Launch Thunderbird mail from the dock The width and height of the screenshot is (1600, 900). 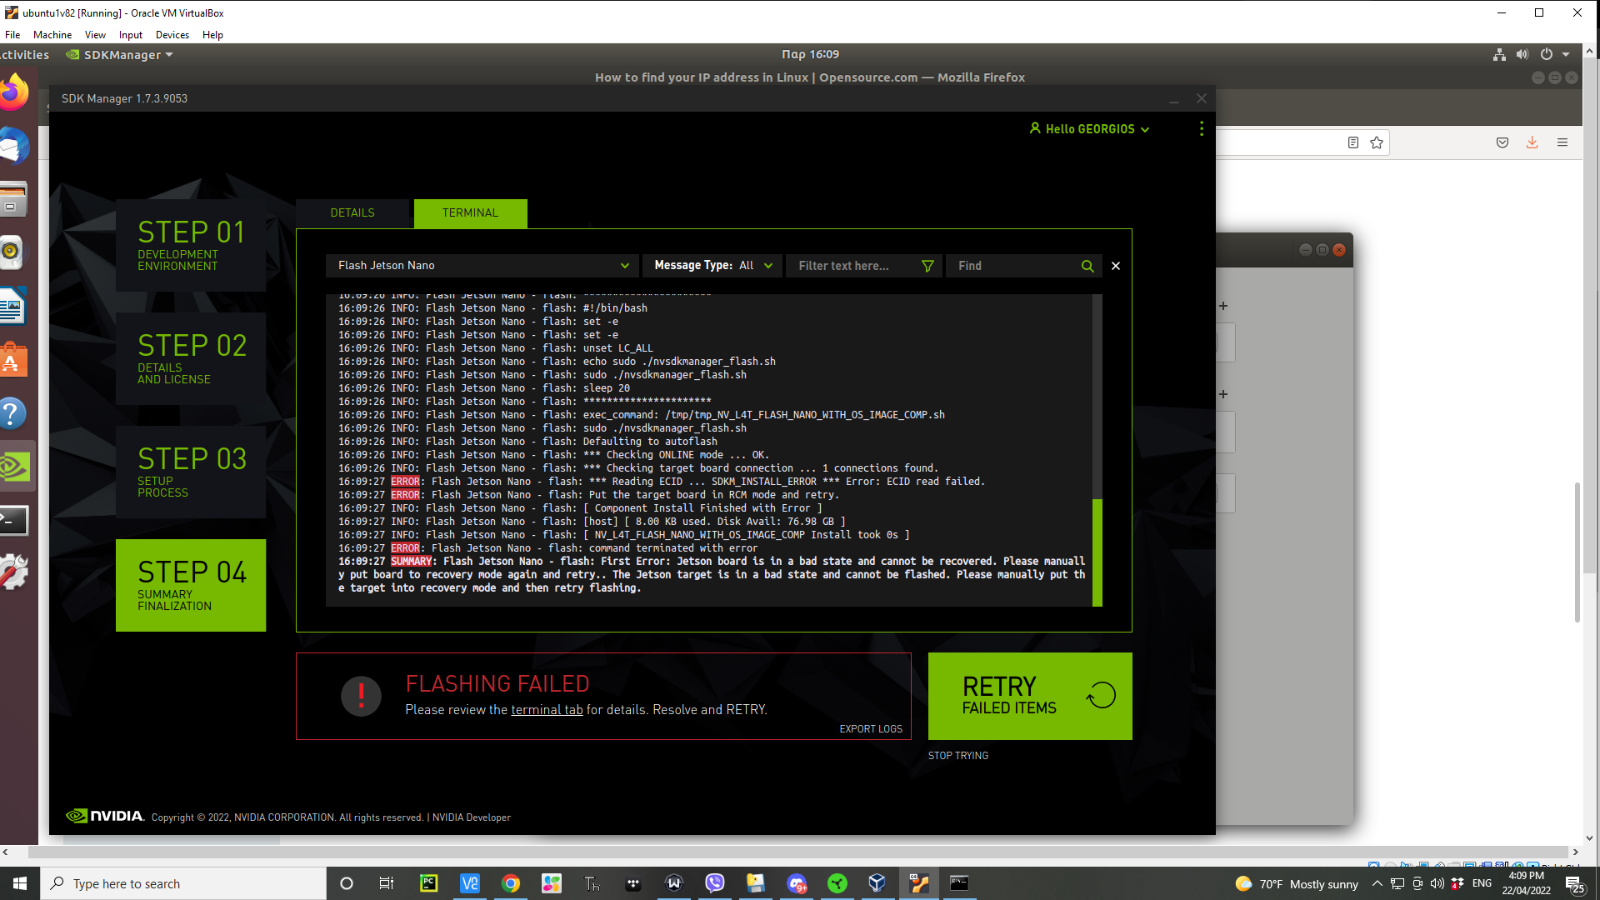coord(13,147)
